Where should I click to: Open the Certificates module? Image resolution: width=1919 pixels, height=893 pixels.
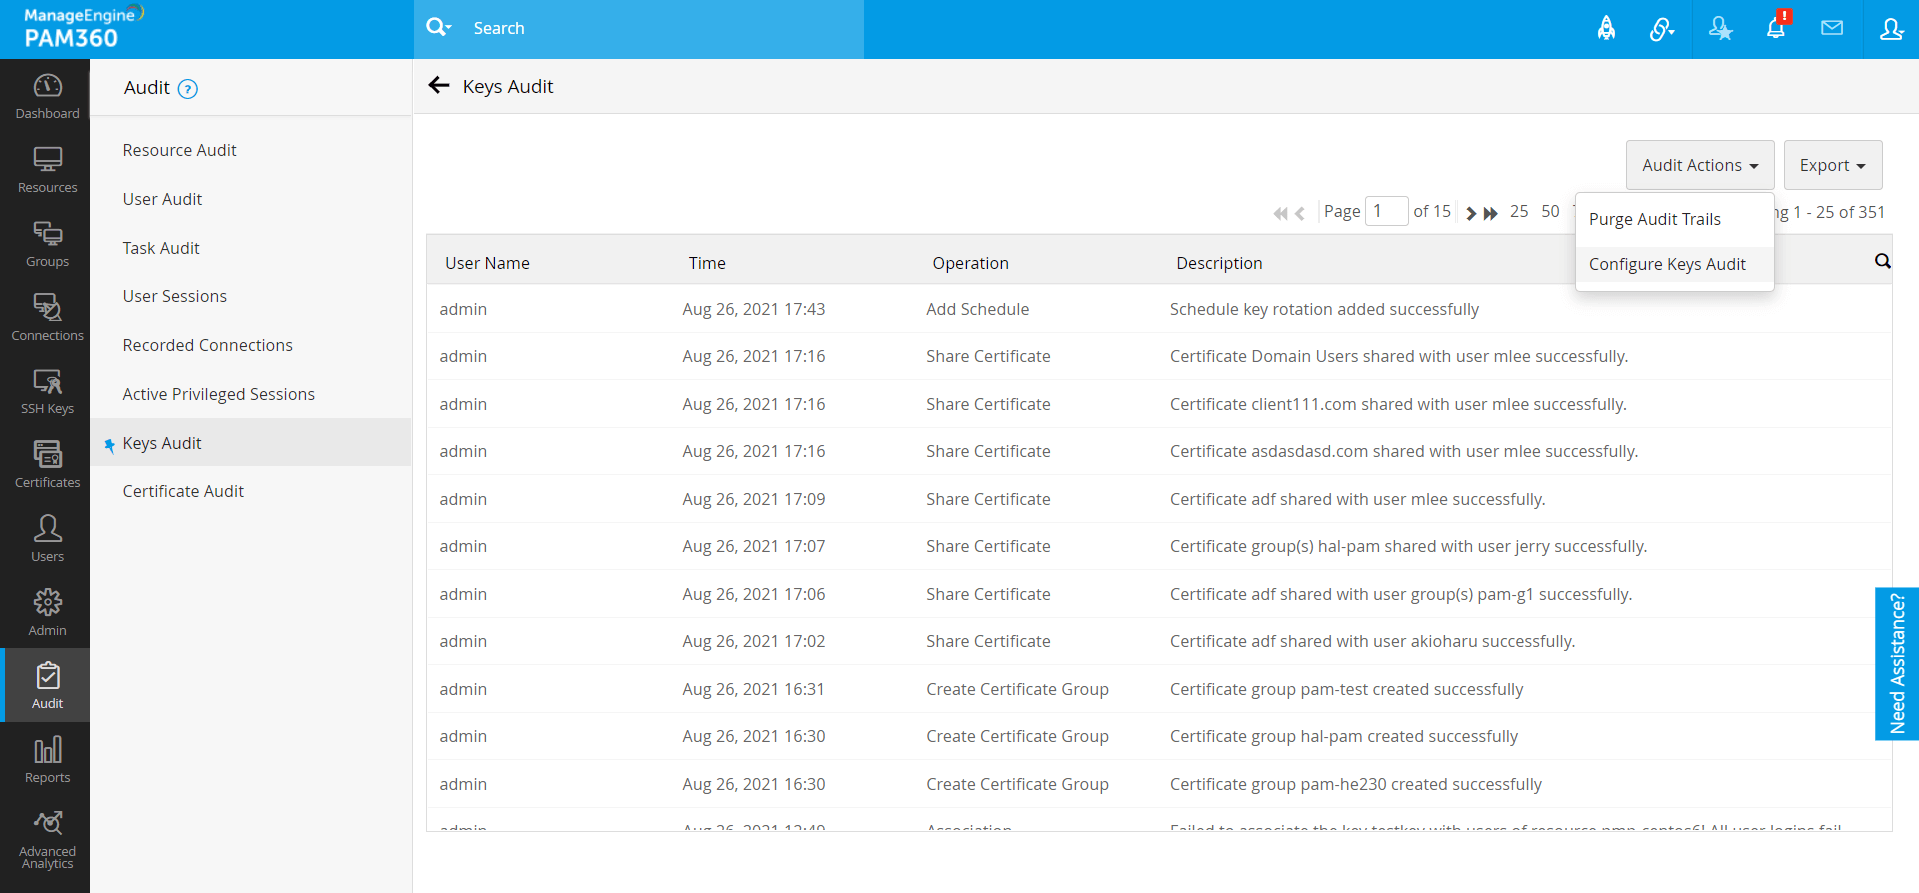pos(47,465)
